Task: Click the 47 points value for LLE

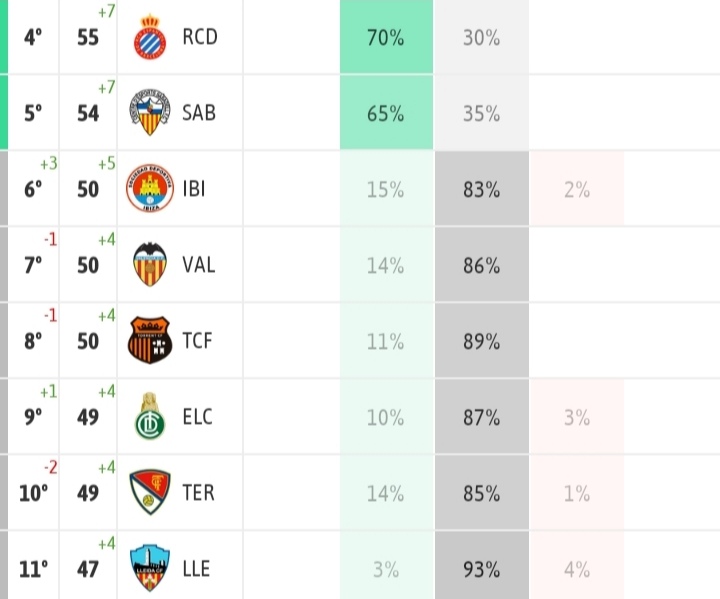Action: click(x=88, y=569)
